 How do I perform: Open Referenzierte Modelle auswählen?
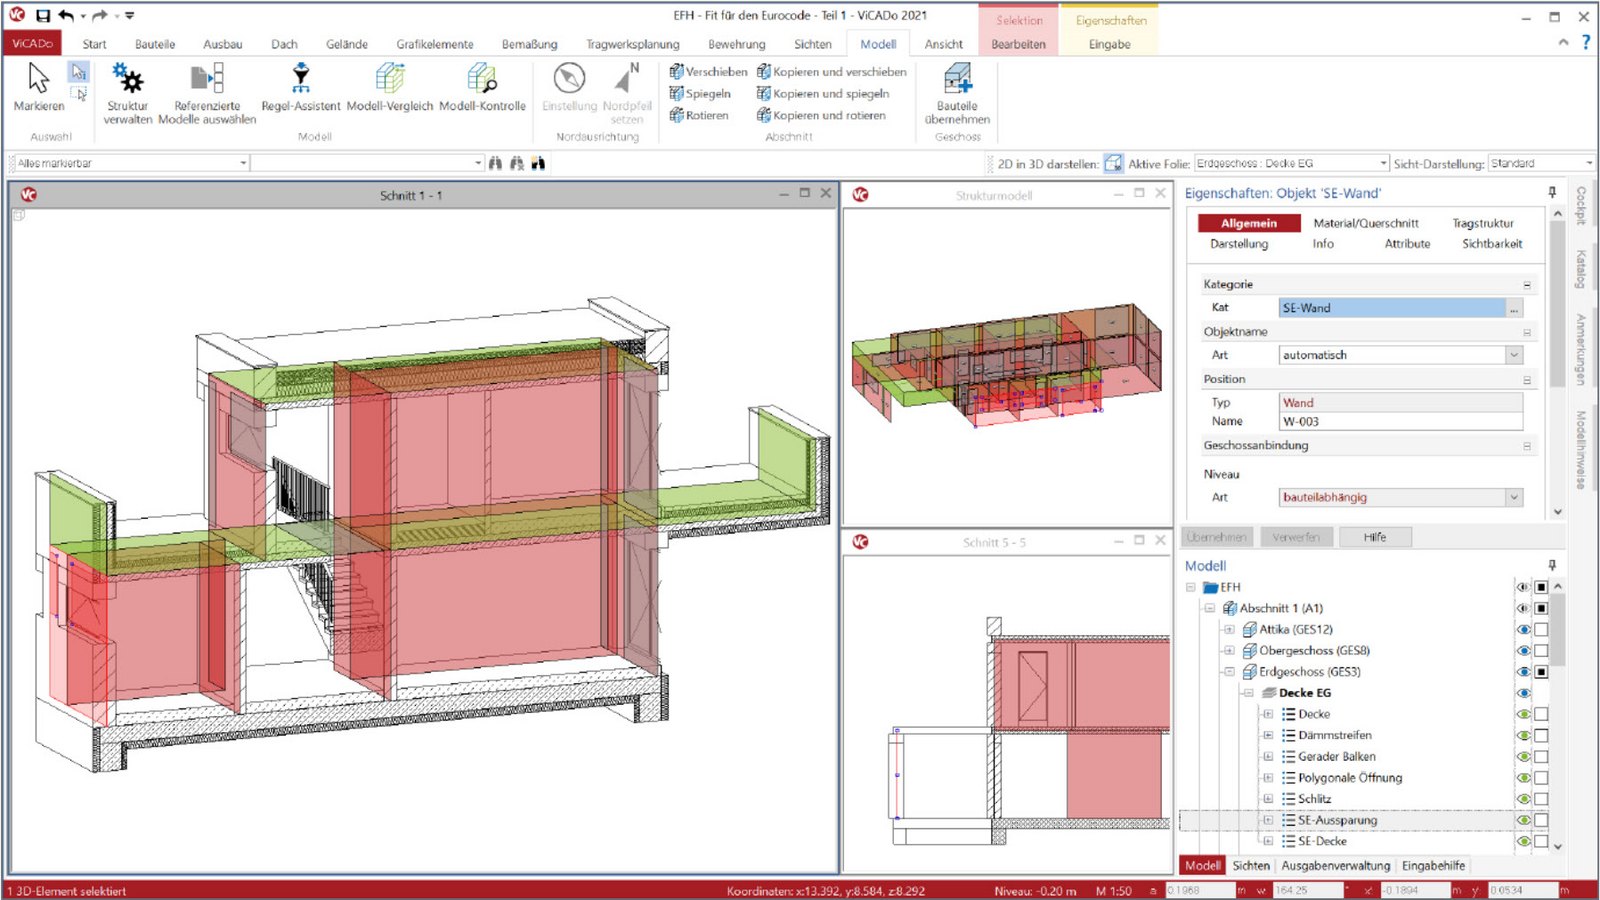tap(207, 93)
